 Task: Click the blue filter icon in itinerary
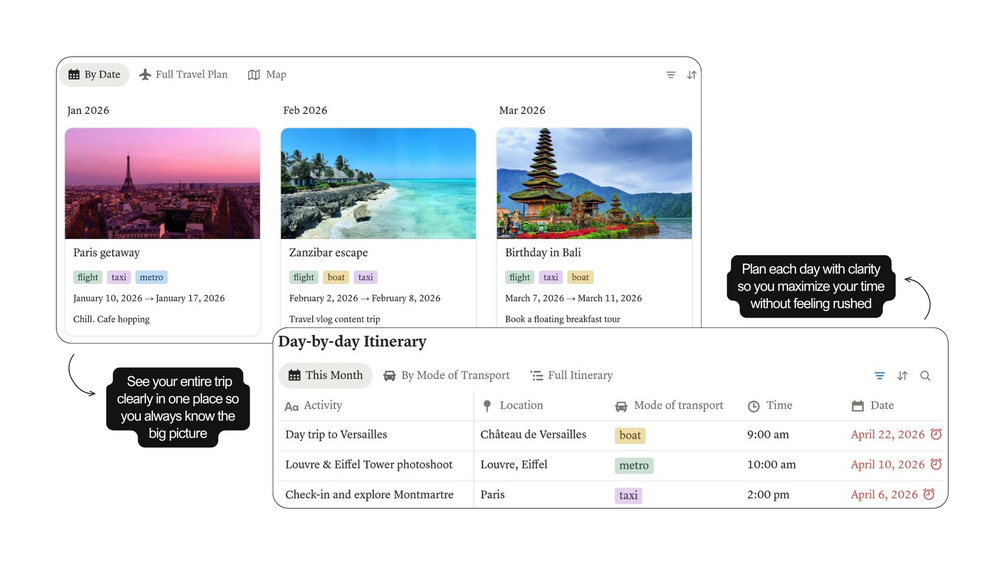pos(879,376)
